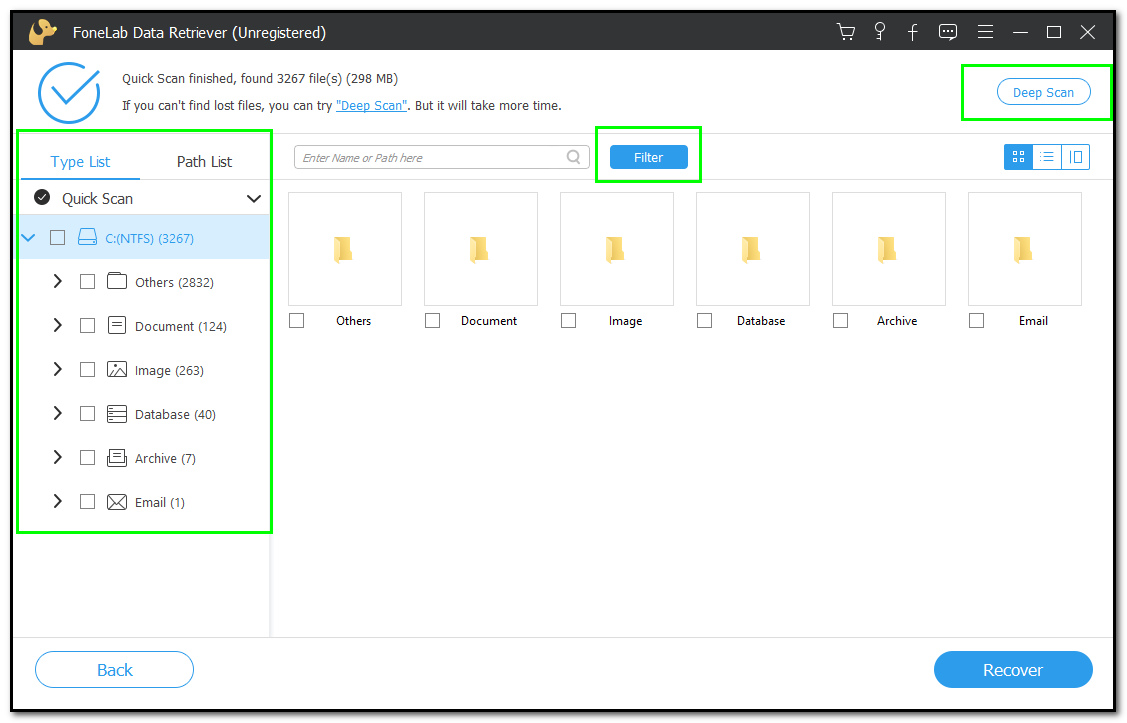This screenshot has width=1127, height=723.
Task: Check the Image (263) tree checkbox
Action: pos(87,369)
